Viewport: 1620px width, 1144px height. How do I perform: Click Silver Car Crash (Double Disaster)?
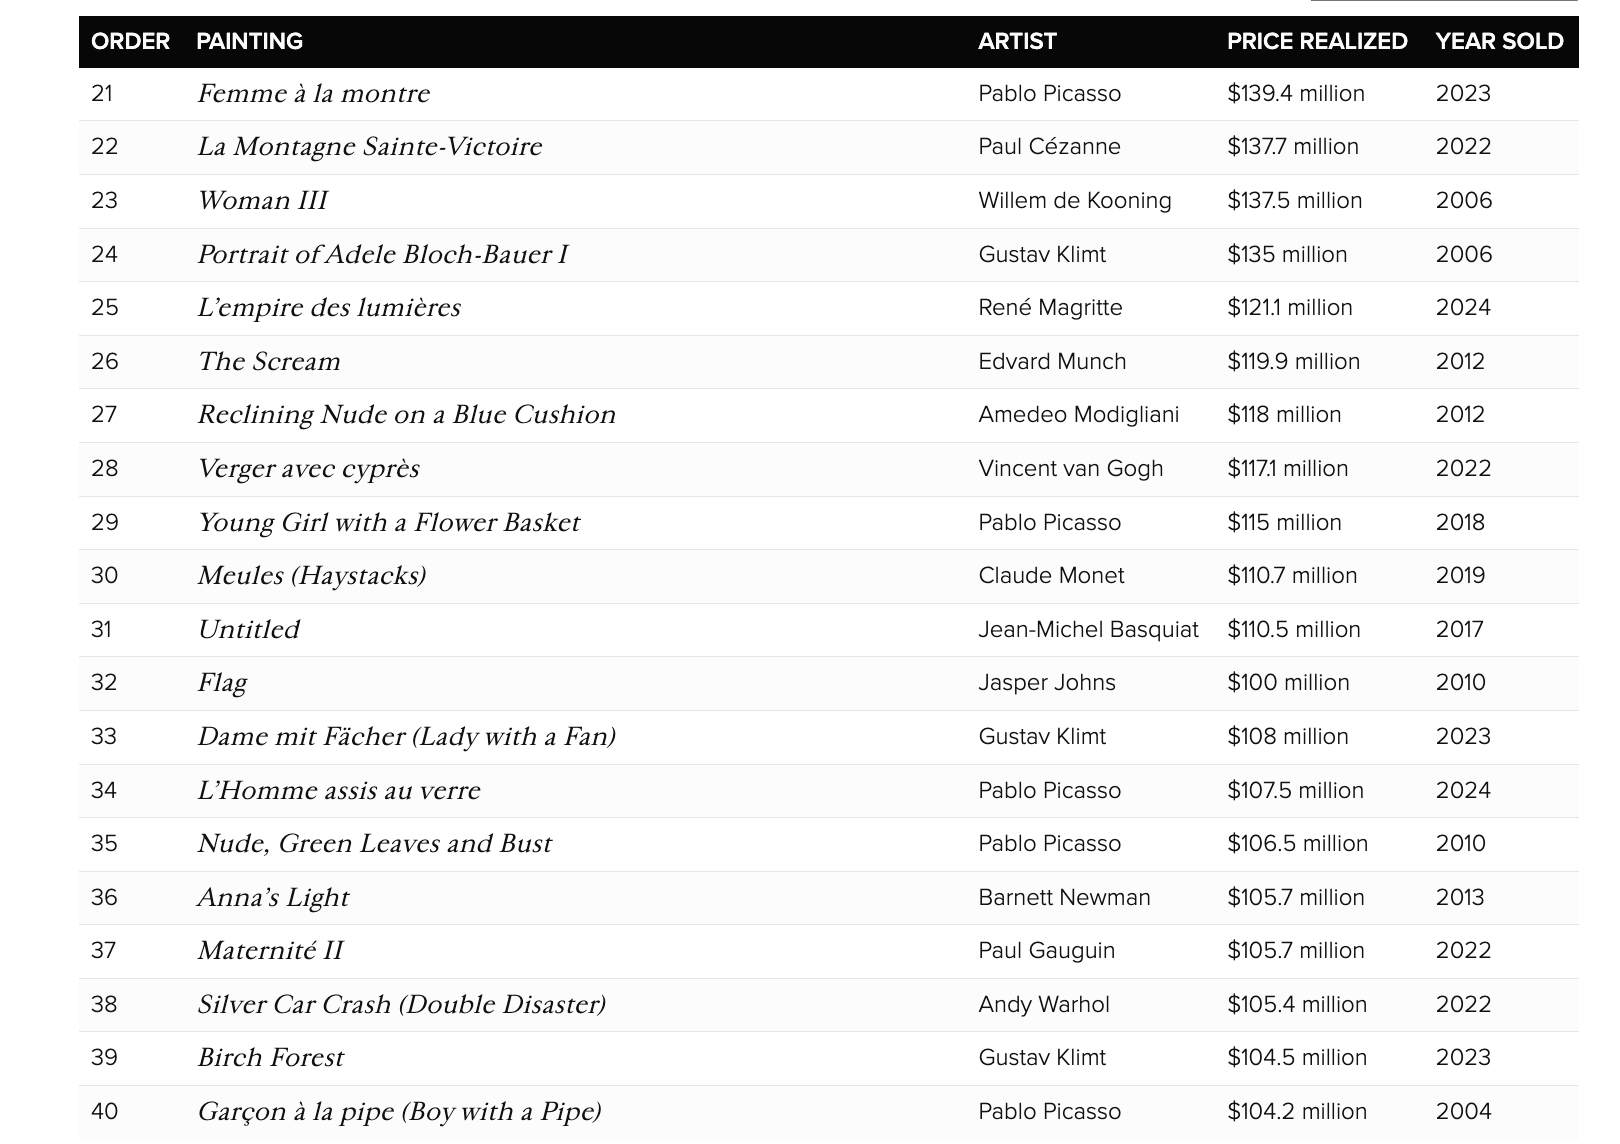tap(401, 1005)
